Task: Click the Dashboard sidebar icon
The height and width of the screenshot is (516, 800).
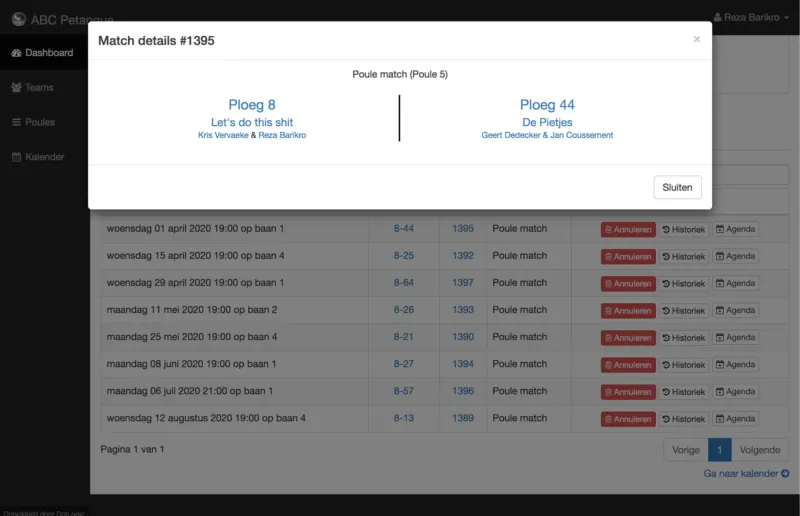Action: point(16,53)
